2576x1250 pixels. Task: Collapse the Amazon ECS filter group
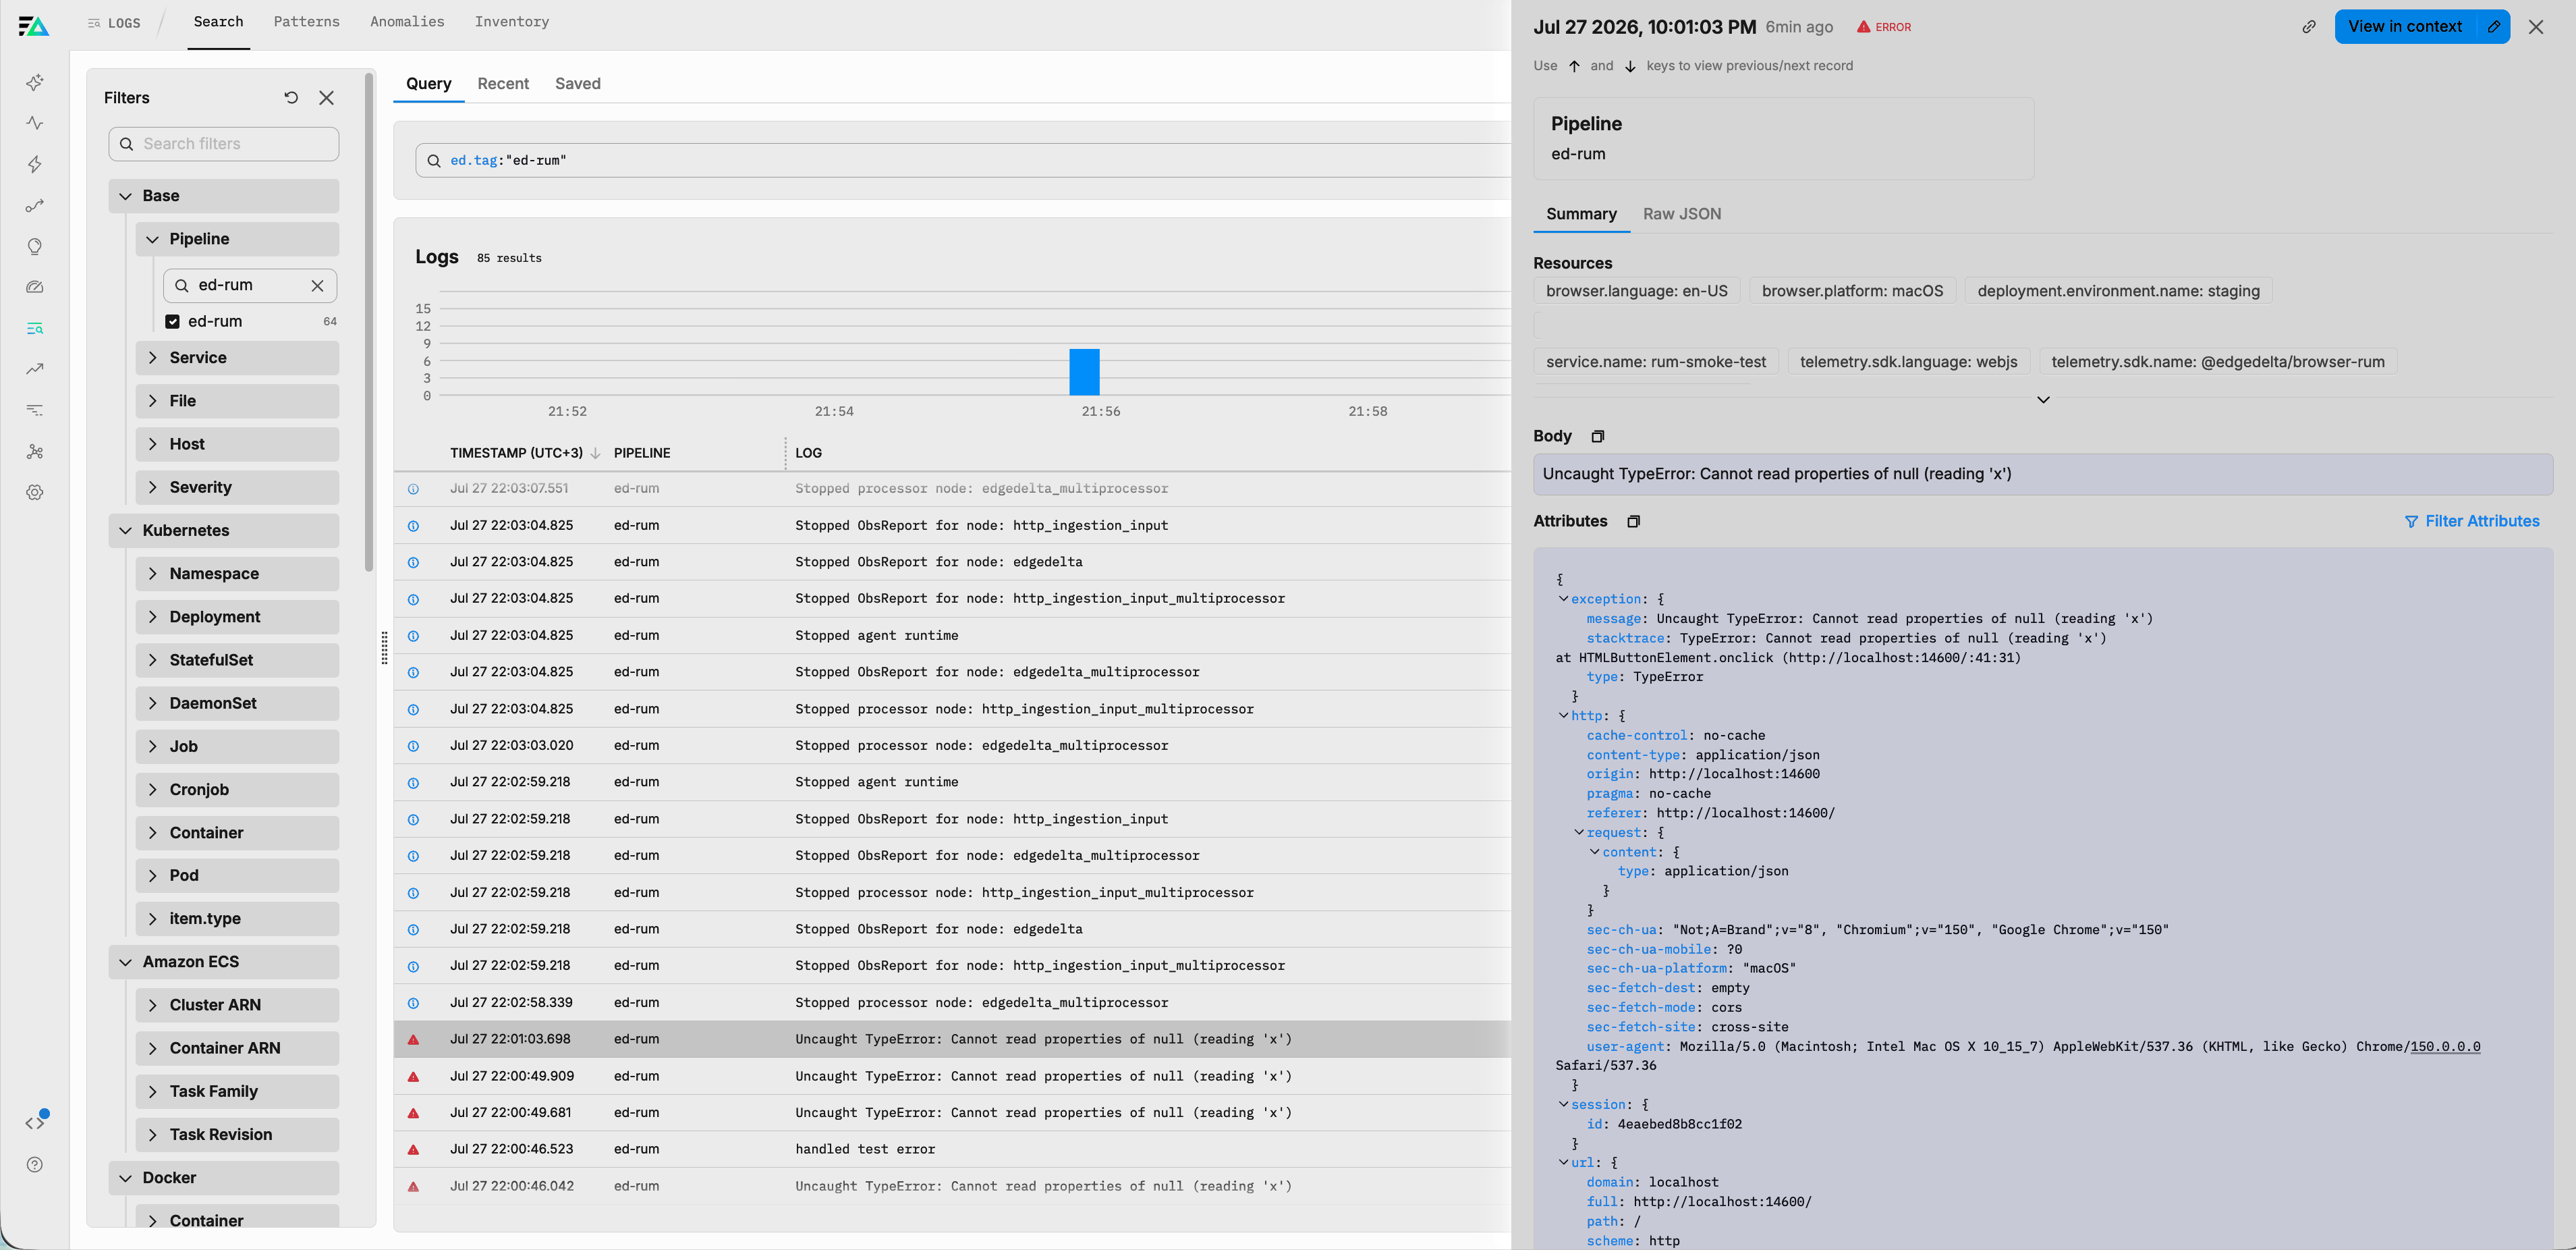(x=125, y=962)
